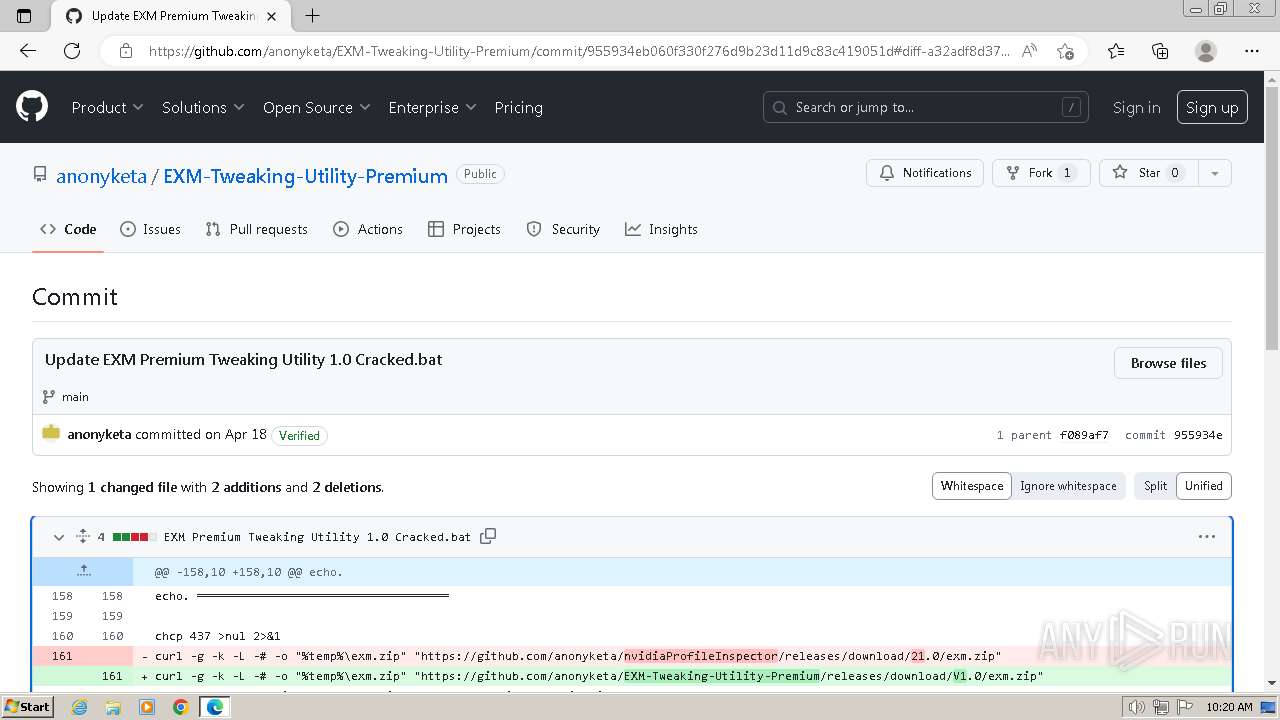The height and width of the screenshot is (720, 1280).
Task: Open the Windows Start menu
Action: pos(27,707)
